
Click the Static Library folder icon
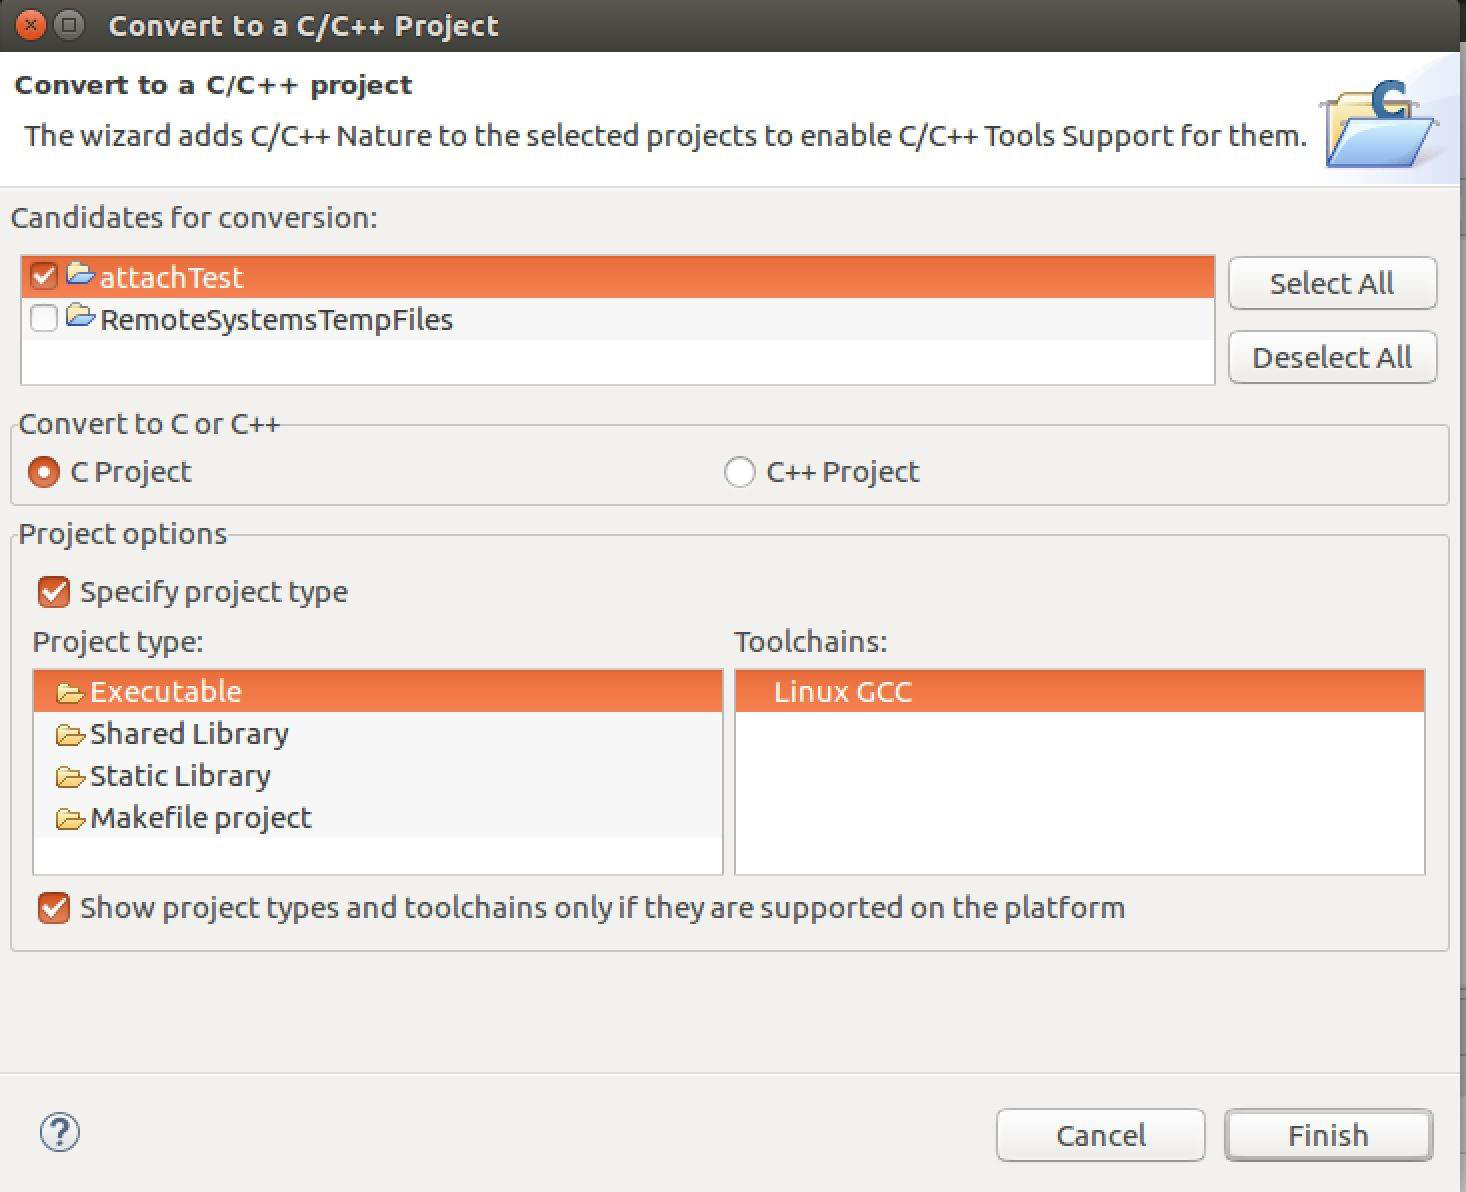click(x=68, y=775)
